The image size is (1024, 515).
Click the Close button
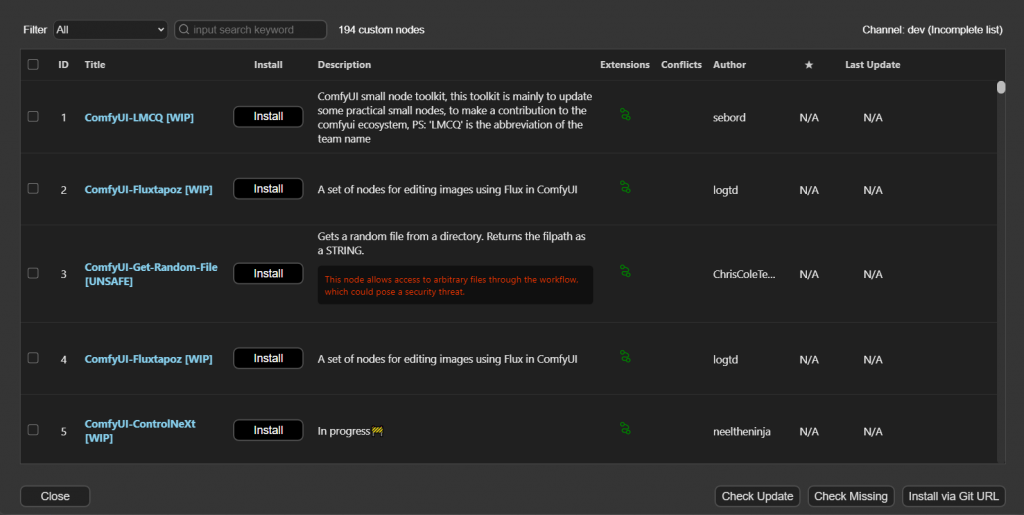coord(55,496)
